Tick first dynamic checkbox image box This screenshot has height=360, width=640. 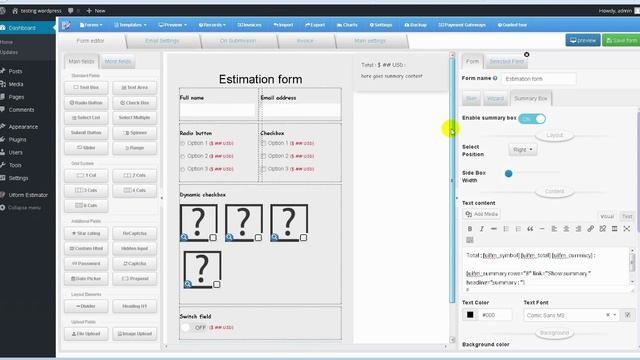pos(213,238)
